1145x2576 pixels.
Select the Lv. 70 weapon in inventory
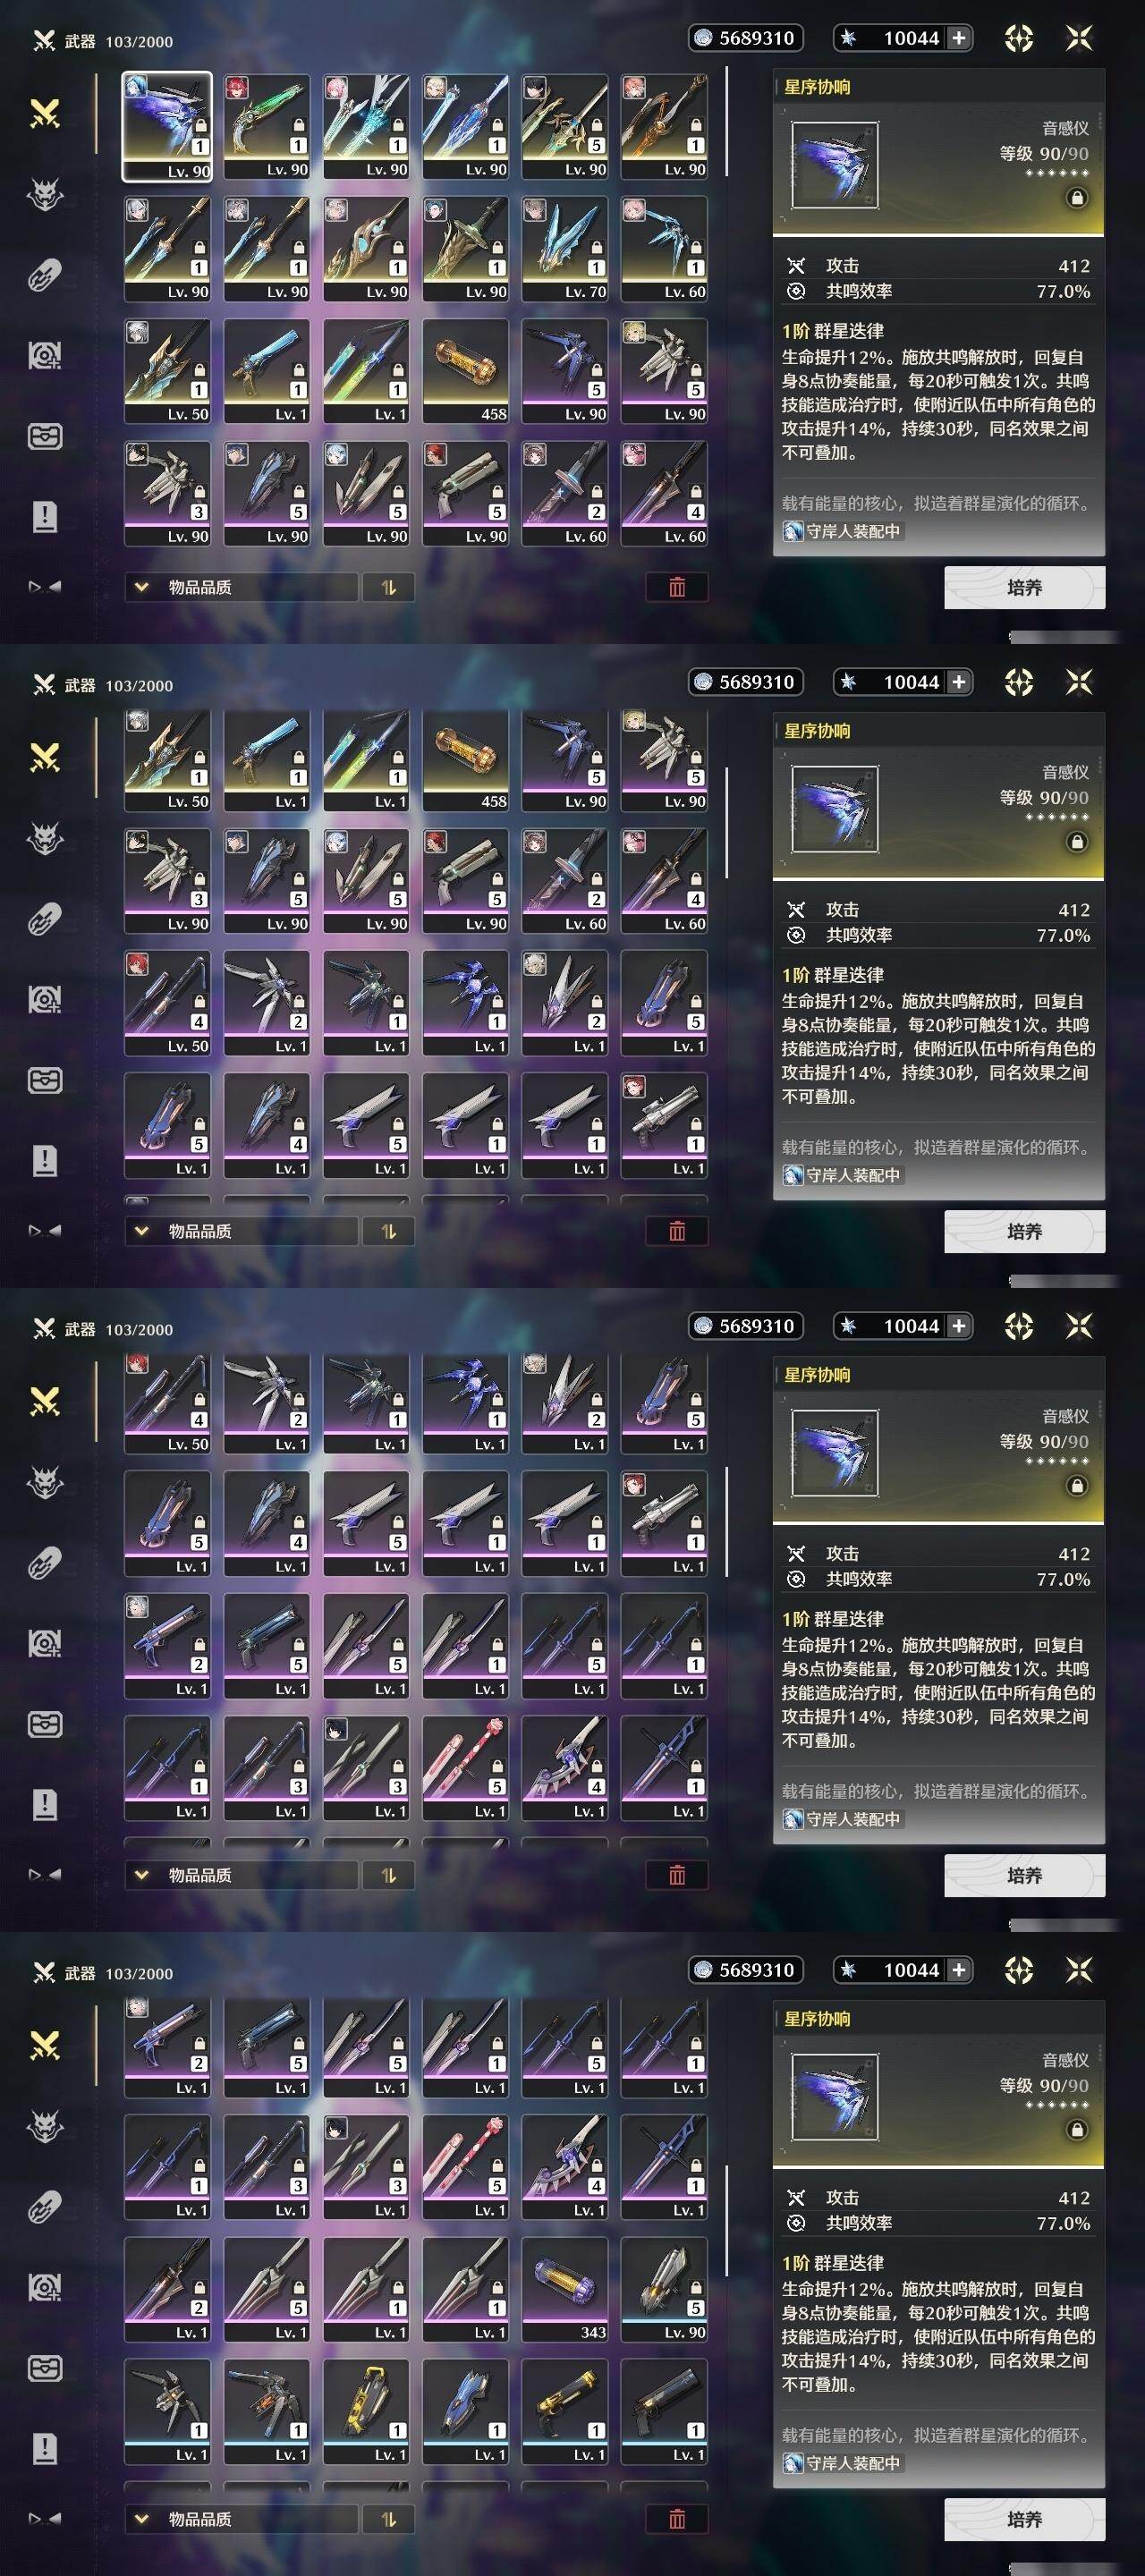coord(565,248)
